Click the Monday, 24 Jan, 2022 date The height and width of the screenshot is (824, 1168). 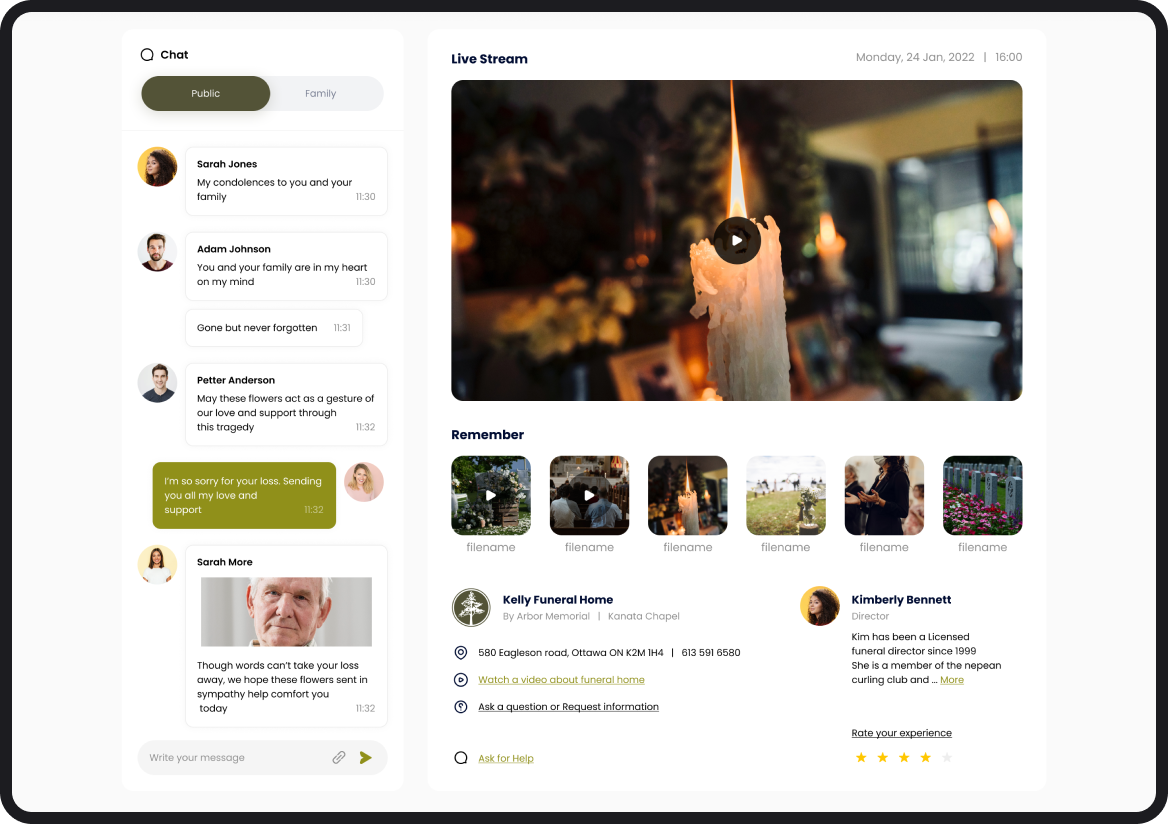click(x=915, y=57)
